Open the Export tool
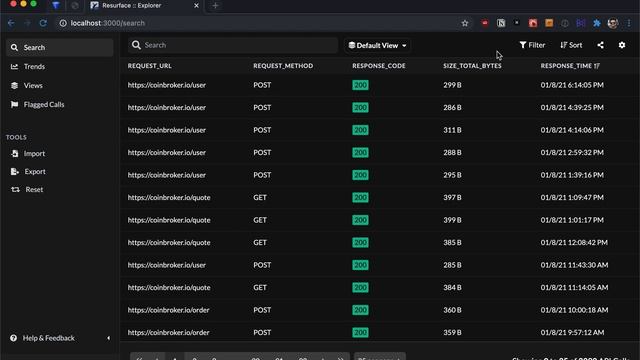The height and width of the screenshot is (360, 640). tap(35, 171)
